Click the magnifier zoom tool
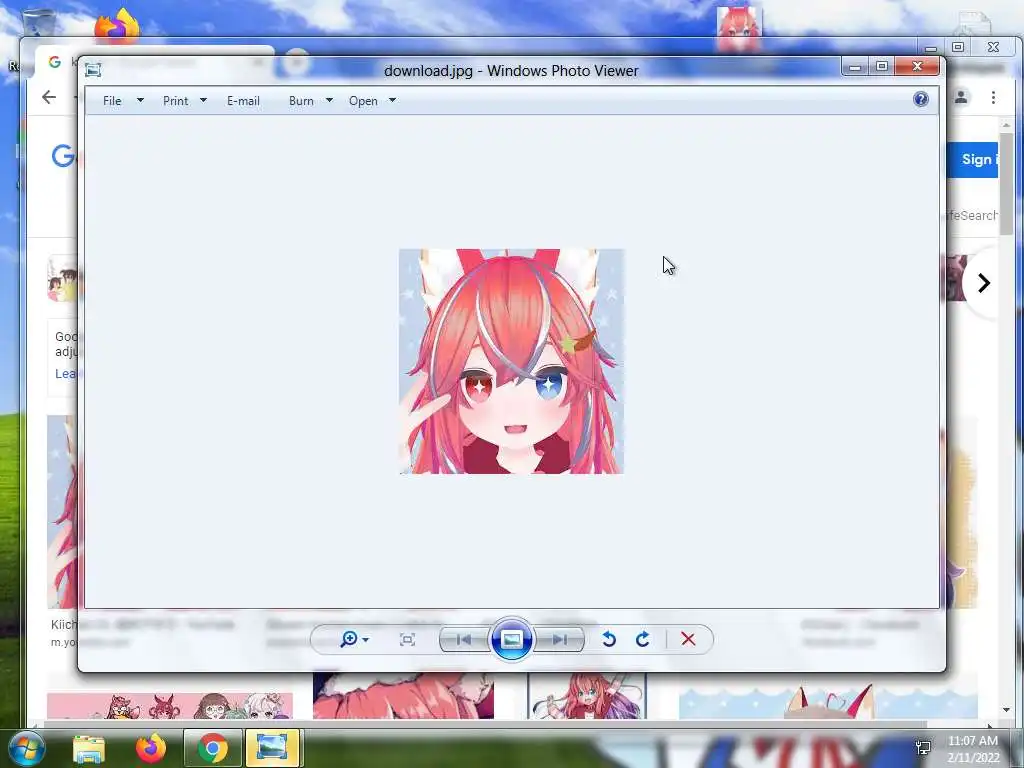Image resolution: width=1024 pixels, height=768 pixels. tap(349, 639)
